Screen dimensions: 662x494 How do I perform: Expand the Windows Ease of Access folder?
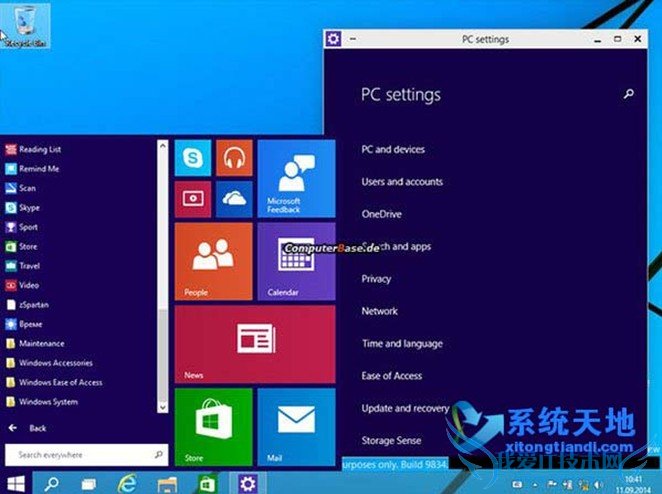[54, 382]
